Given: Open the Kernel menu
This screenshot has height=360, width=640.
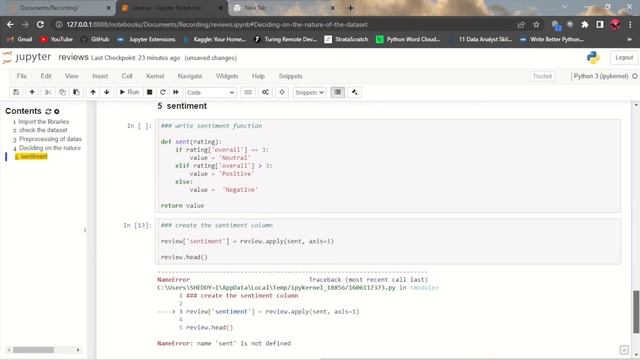Looking at the screenshot, I should 155,76.
